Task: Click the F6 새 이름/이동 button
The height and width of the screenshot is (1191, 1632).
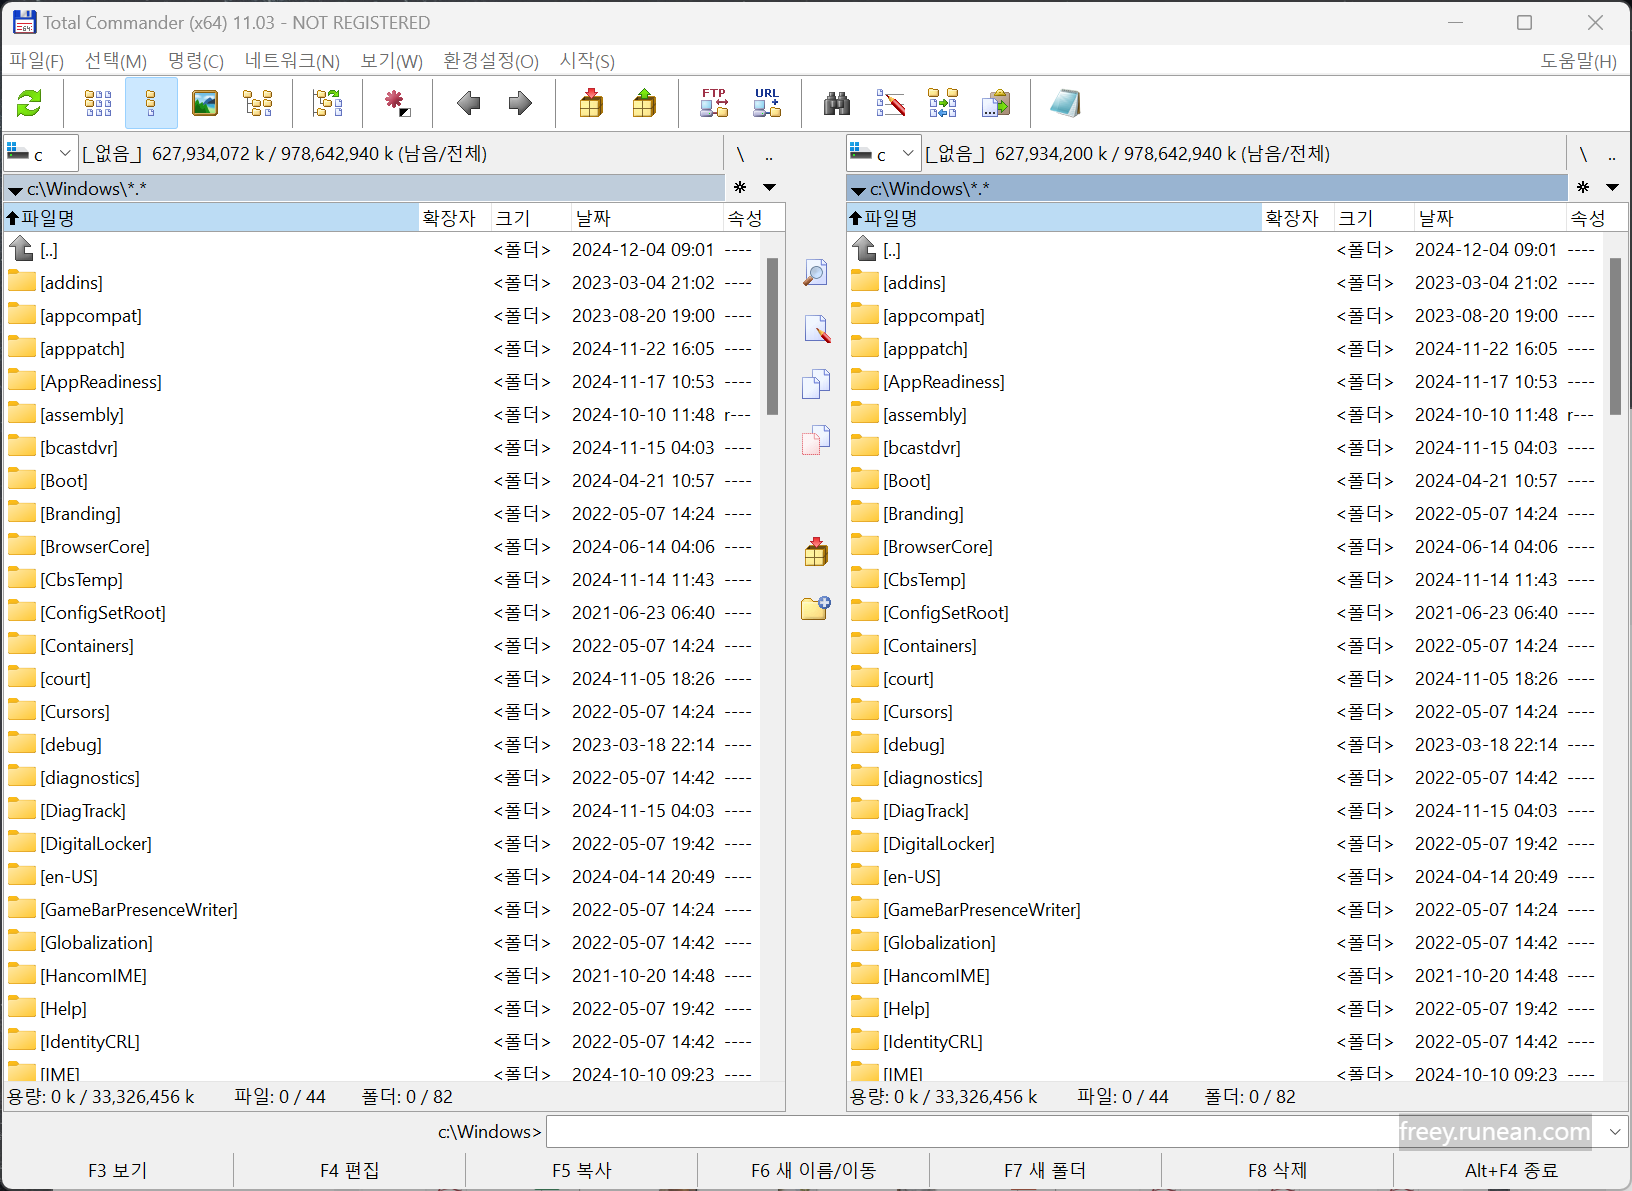Action: 814,1170
